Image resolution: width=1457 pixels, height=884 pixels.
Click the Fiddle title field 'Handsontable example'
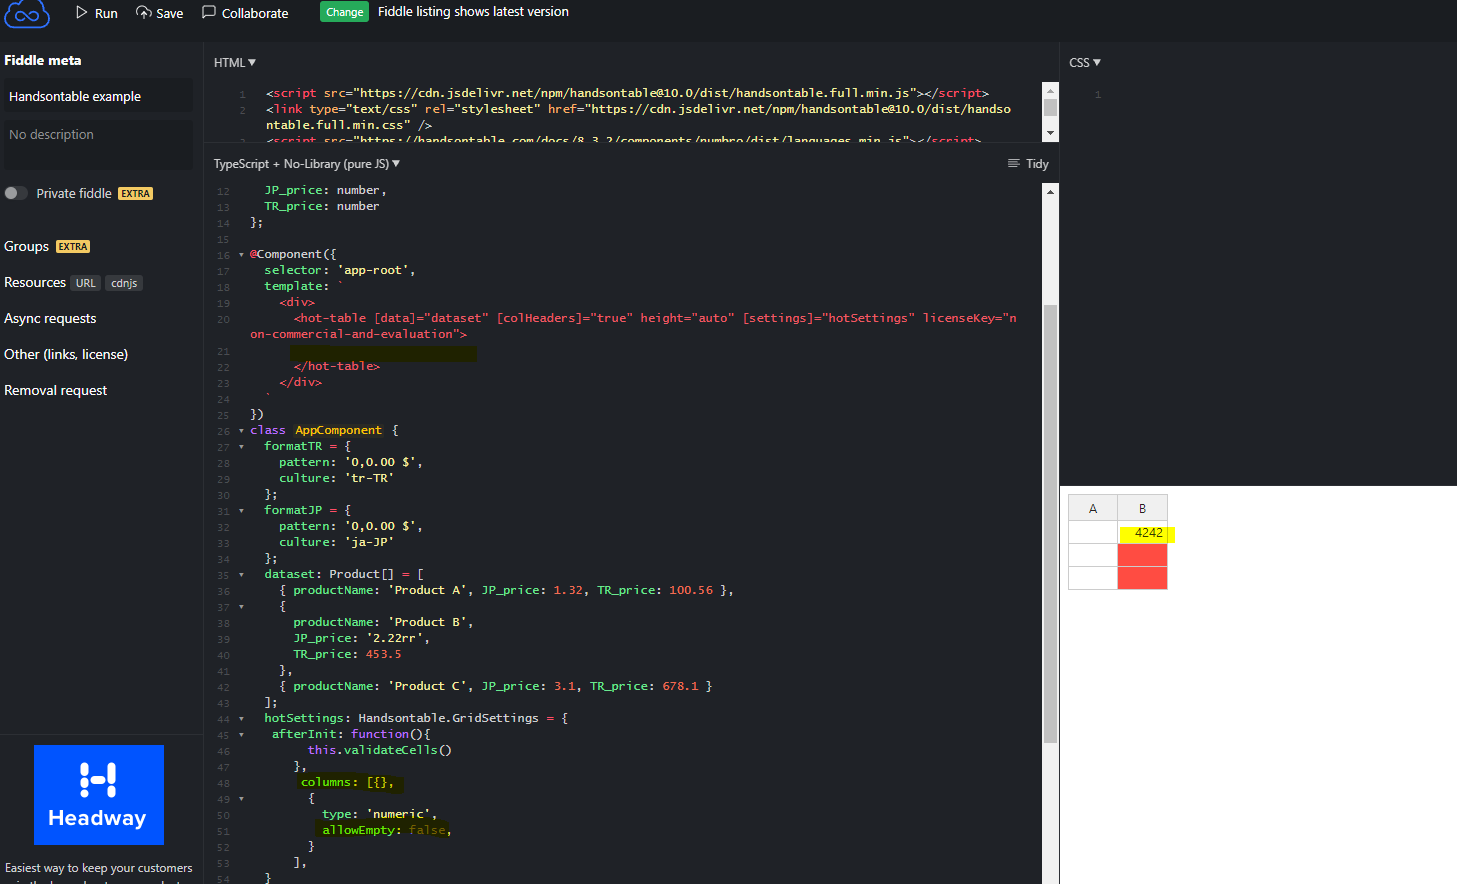(98, 96)
